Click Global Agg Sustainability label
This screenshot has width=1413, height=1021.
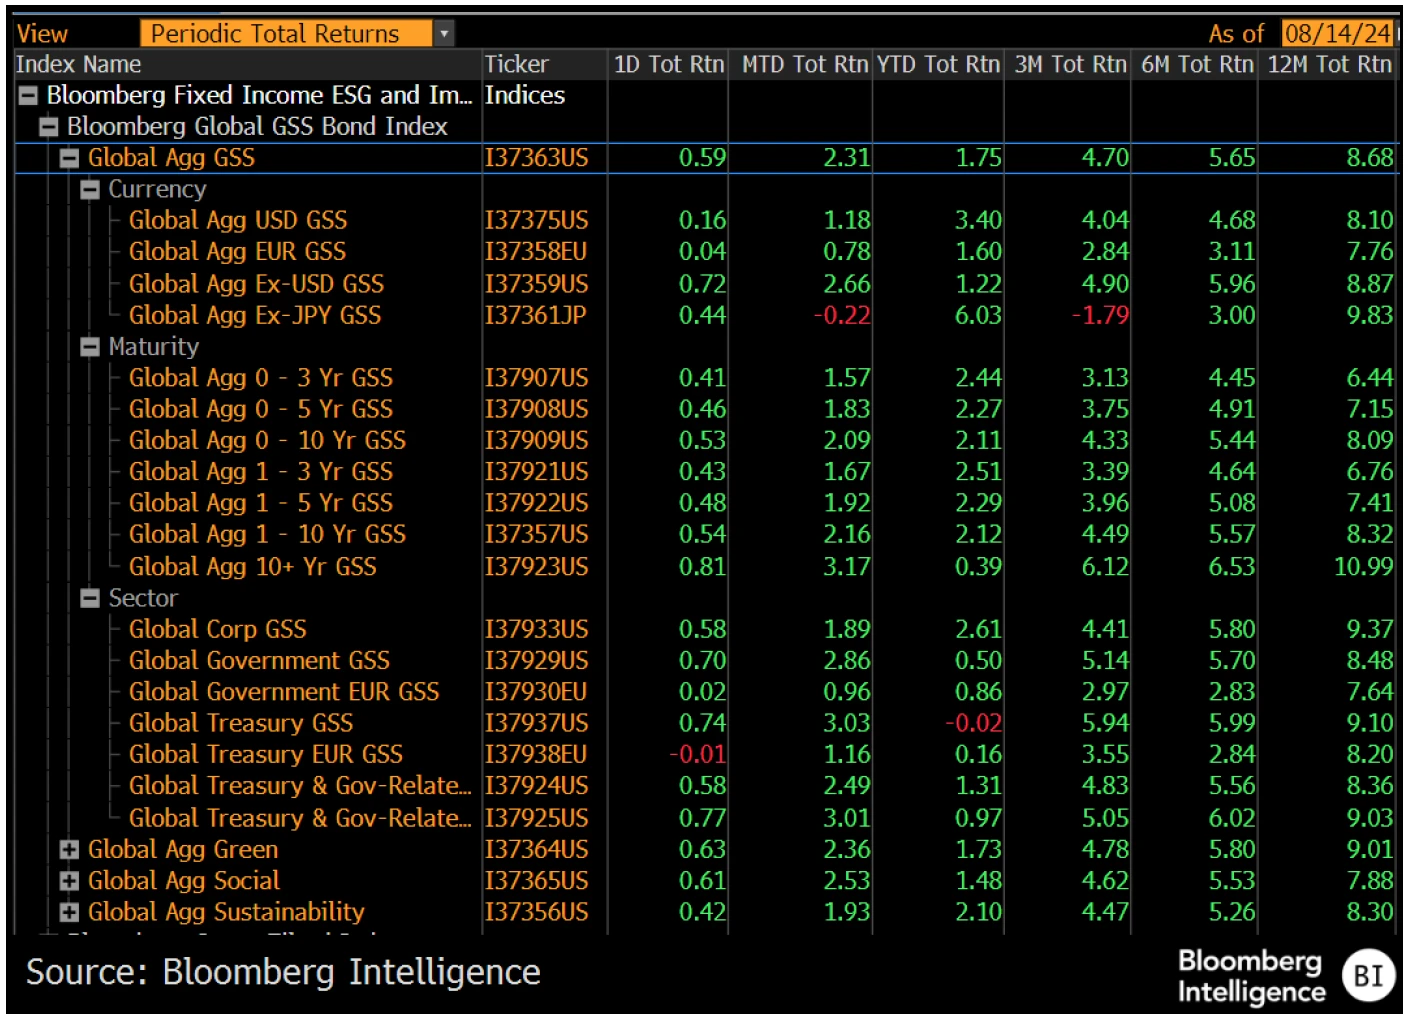[226, 912]
